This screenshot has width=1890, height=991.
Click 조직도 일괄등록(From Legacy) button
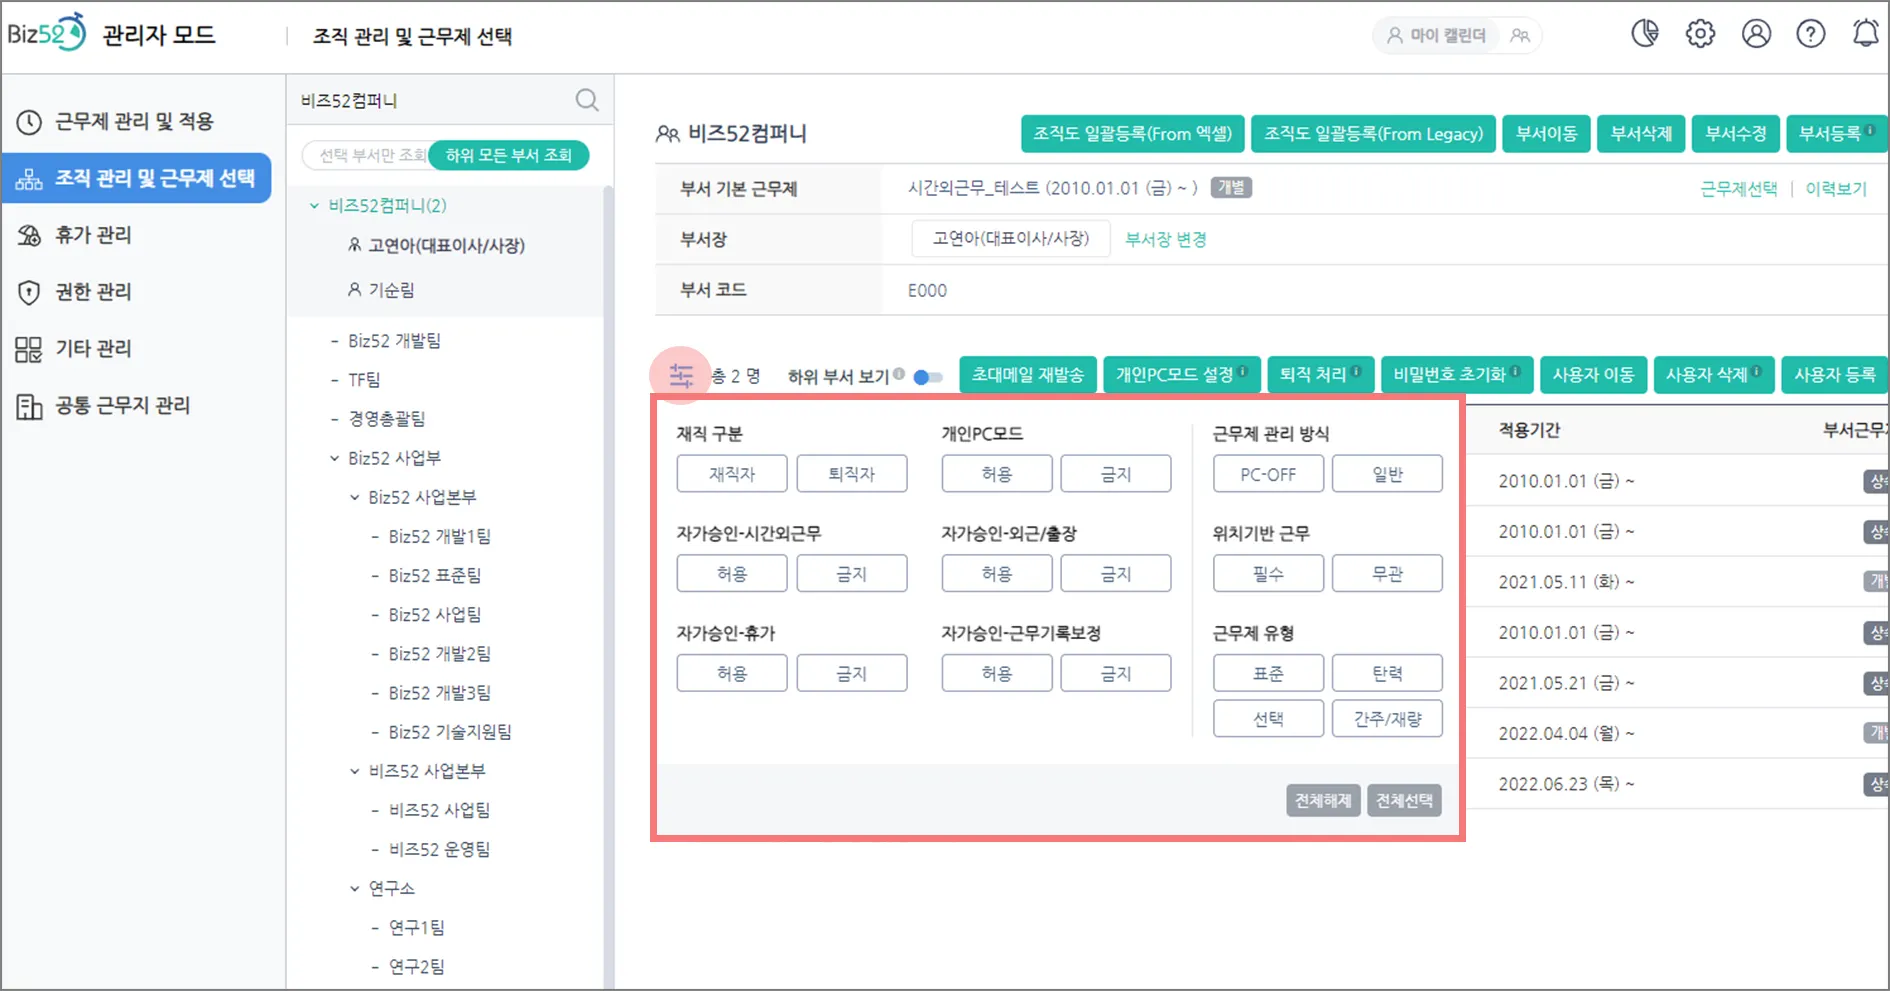1373,134
